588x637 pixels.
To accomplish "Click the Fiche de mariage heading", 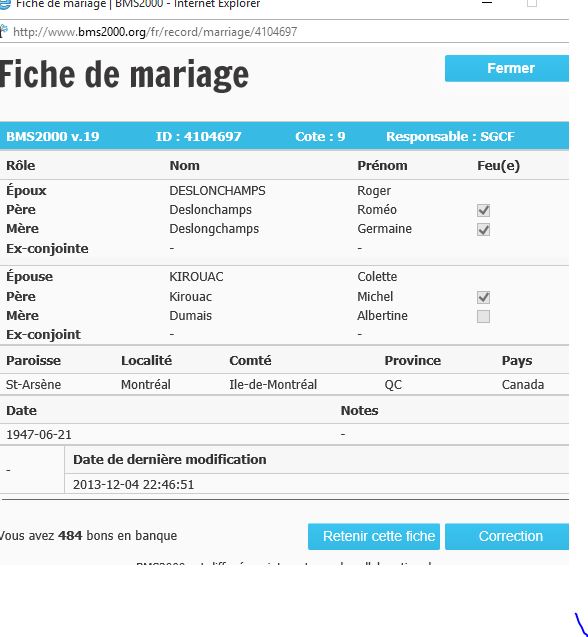I will tap(124, 76).
